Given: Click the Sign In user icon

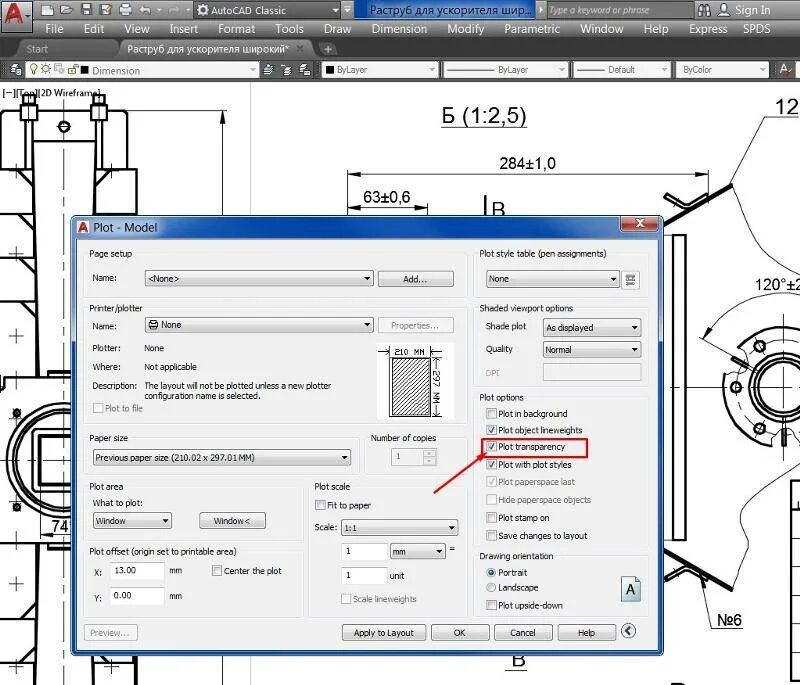Looking at the screenshot, I should (x=723, y=10).
